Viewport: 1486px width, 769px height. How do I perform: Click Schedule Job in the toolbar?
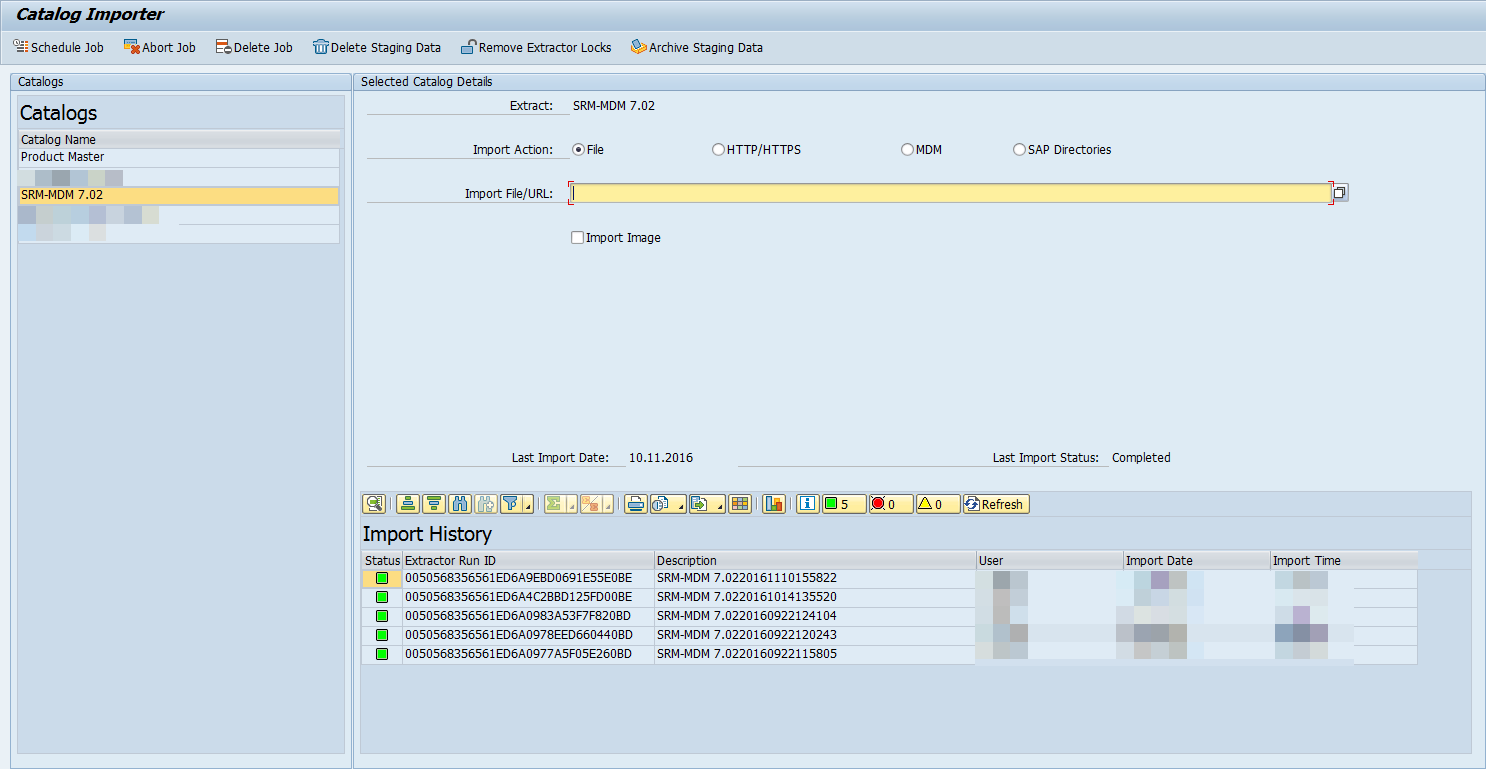58,47
